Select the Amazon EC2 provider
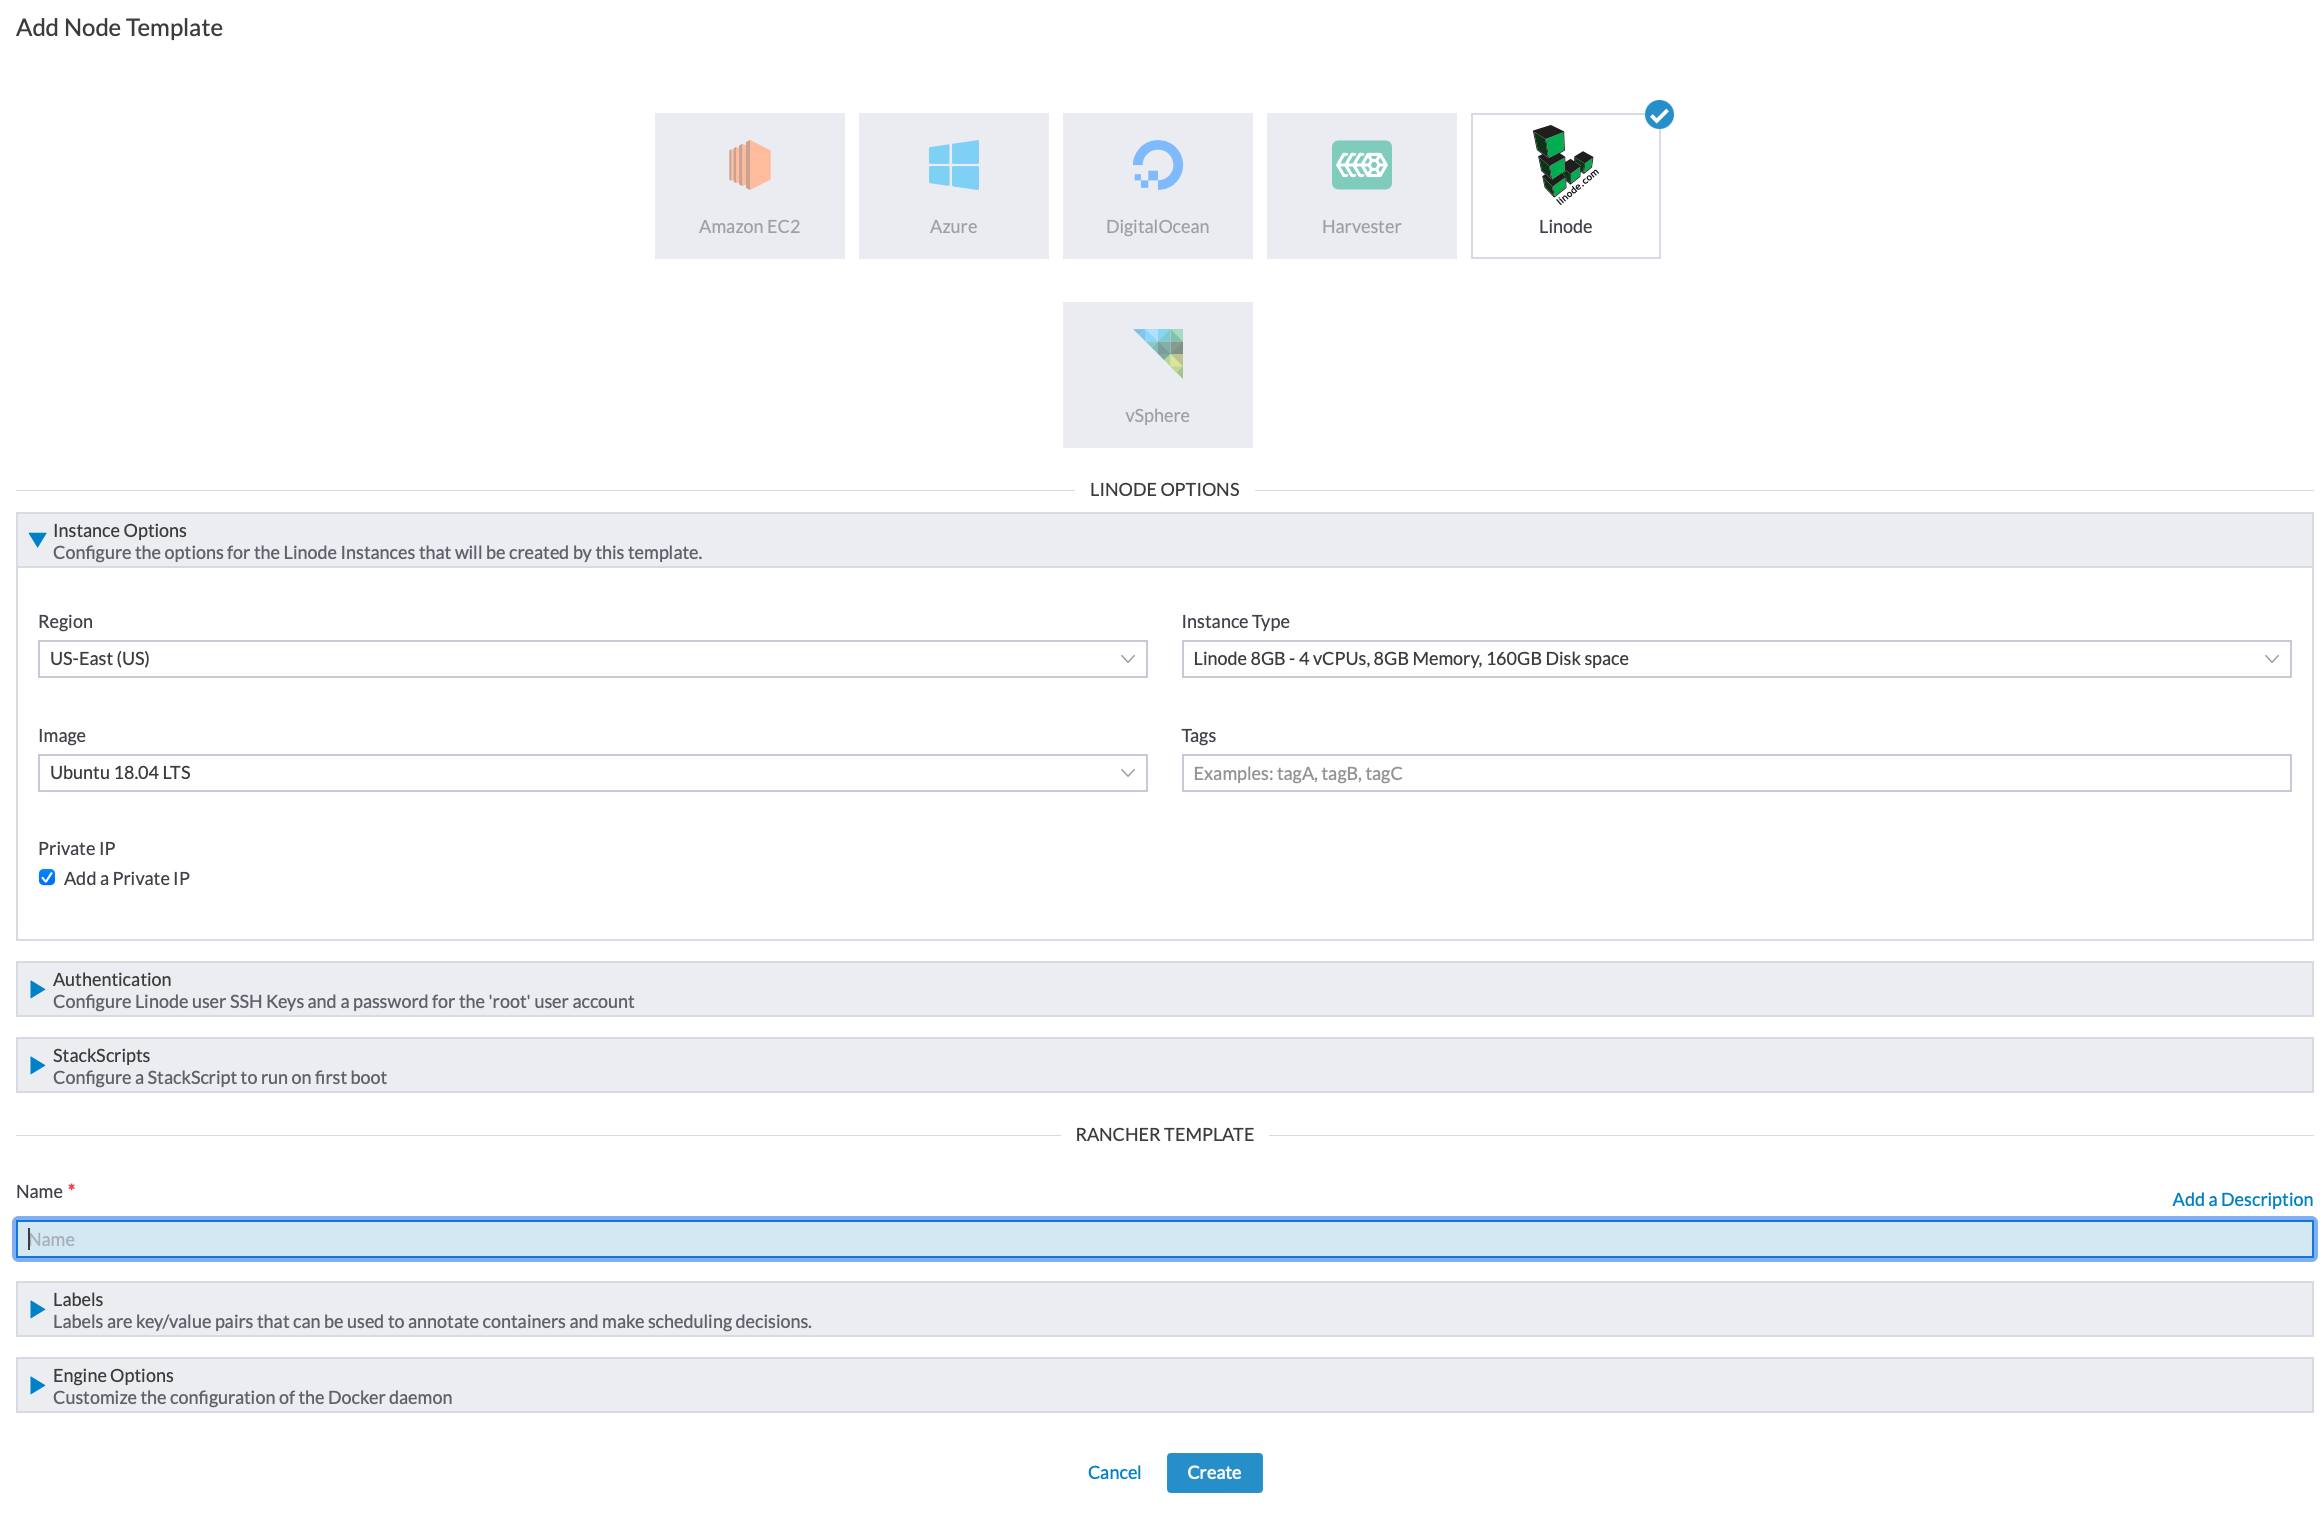The width and height of the screenshot is (2320, 1526). [749, 184]
